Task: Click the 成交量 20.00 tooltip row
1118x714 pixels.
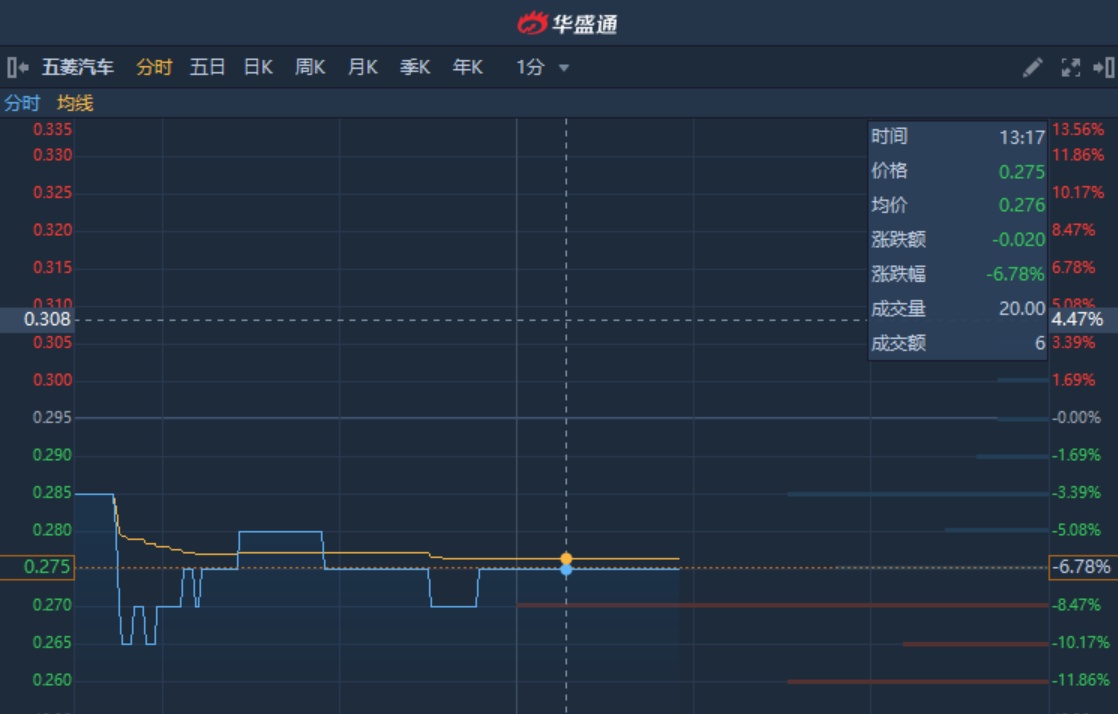Action: [958, 309]
